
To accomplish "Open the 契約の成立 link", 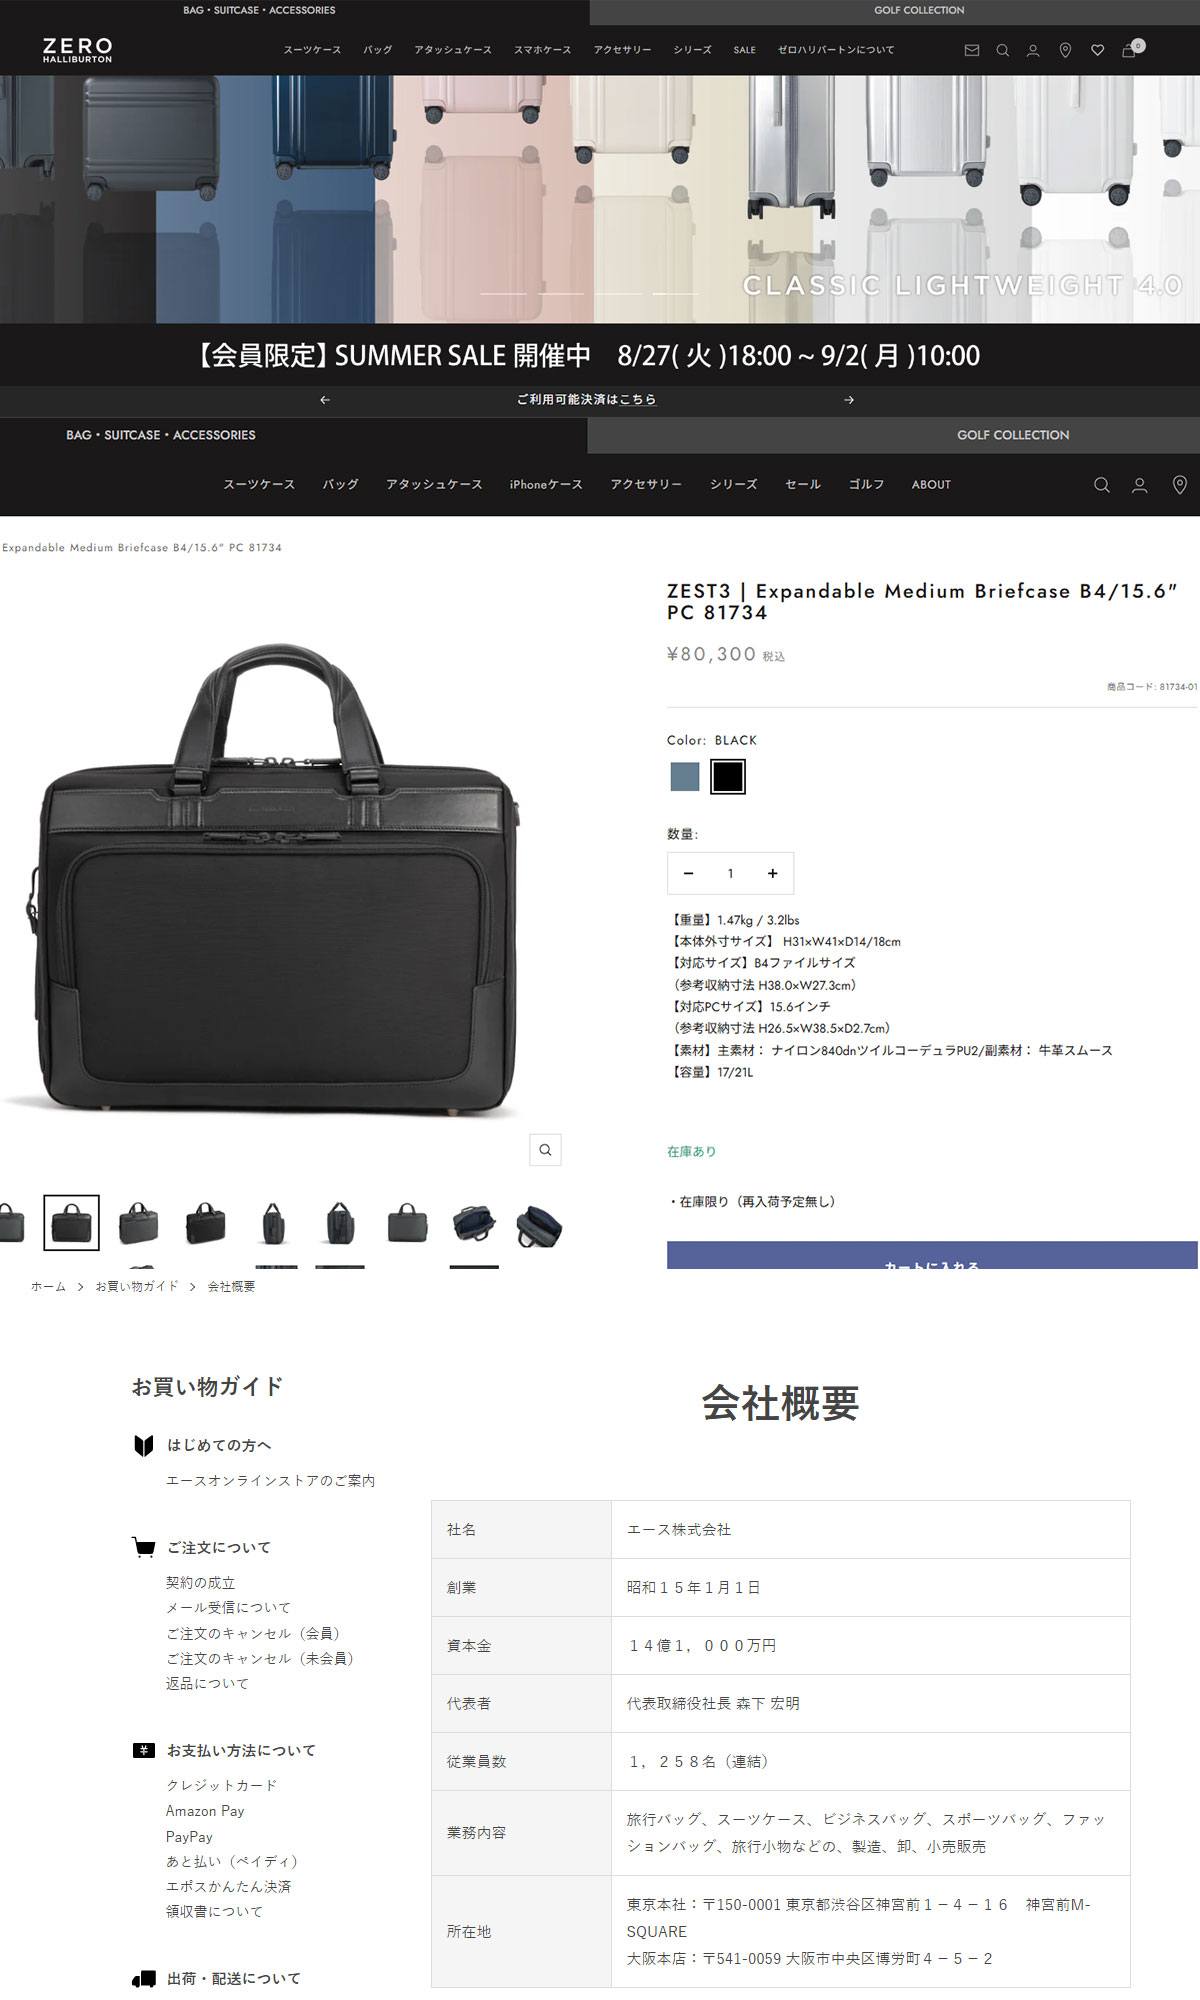I will tap(201, 1583).
